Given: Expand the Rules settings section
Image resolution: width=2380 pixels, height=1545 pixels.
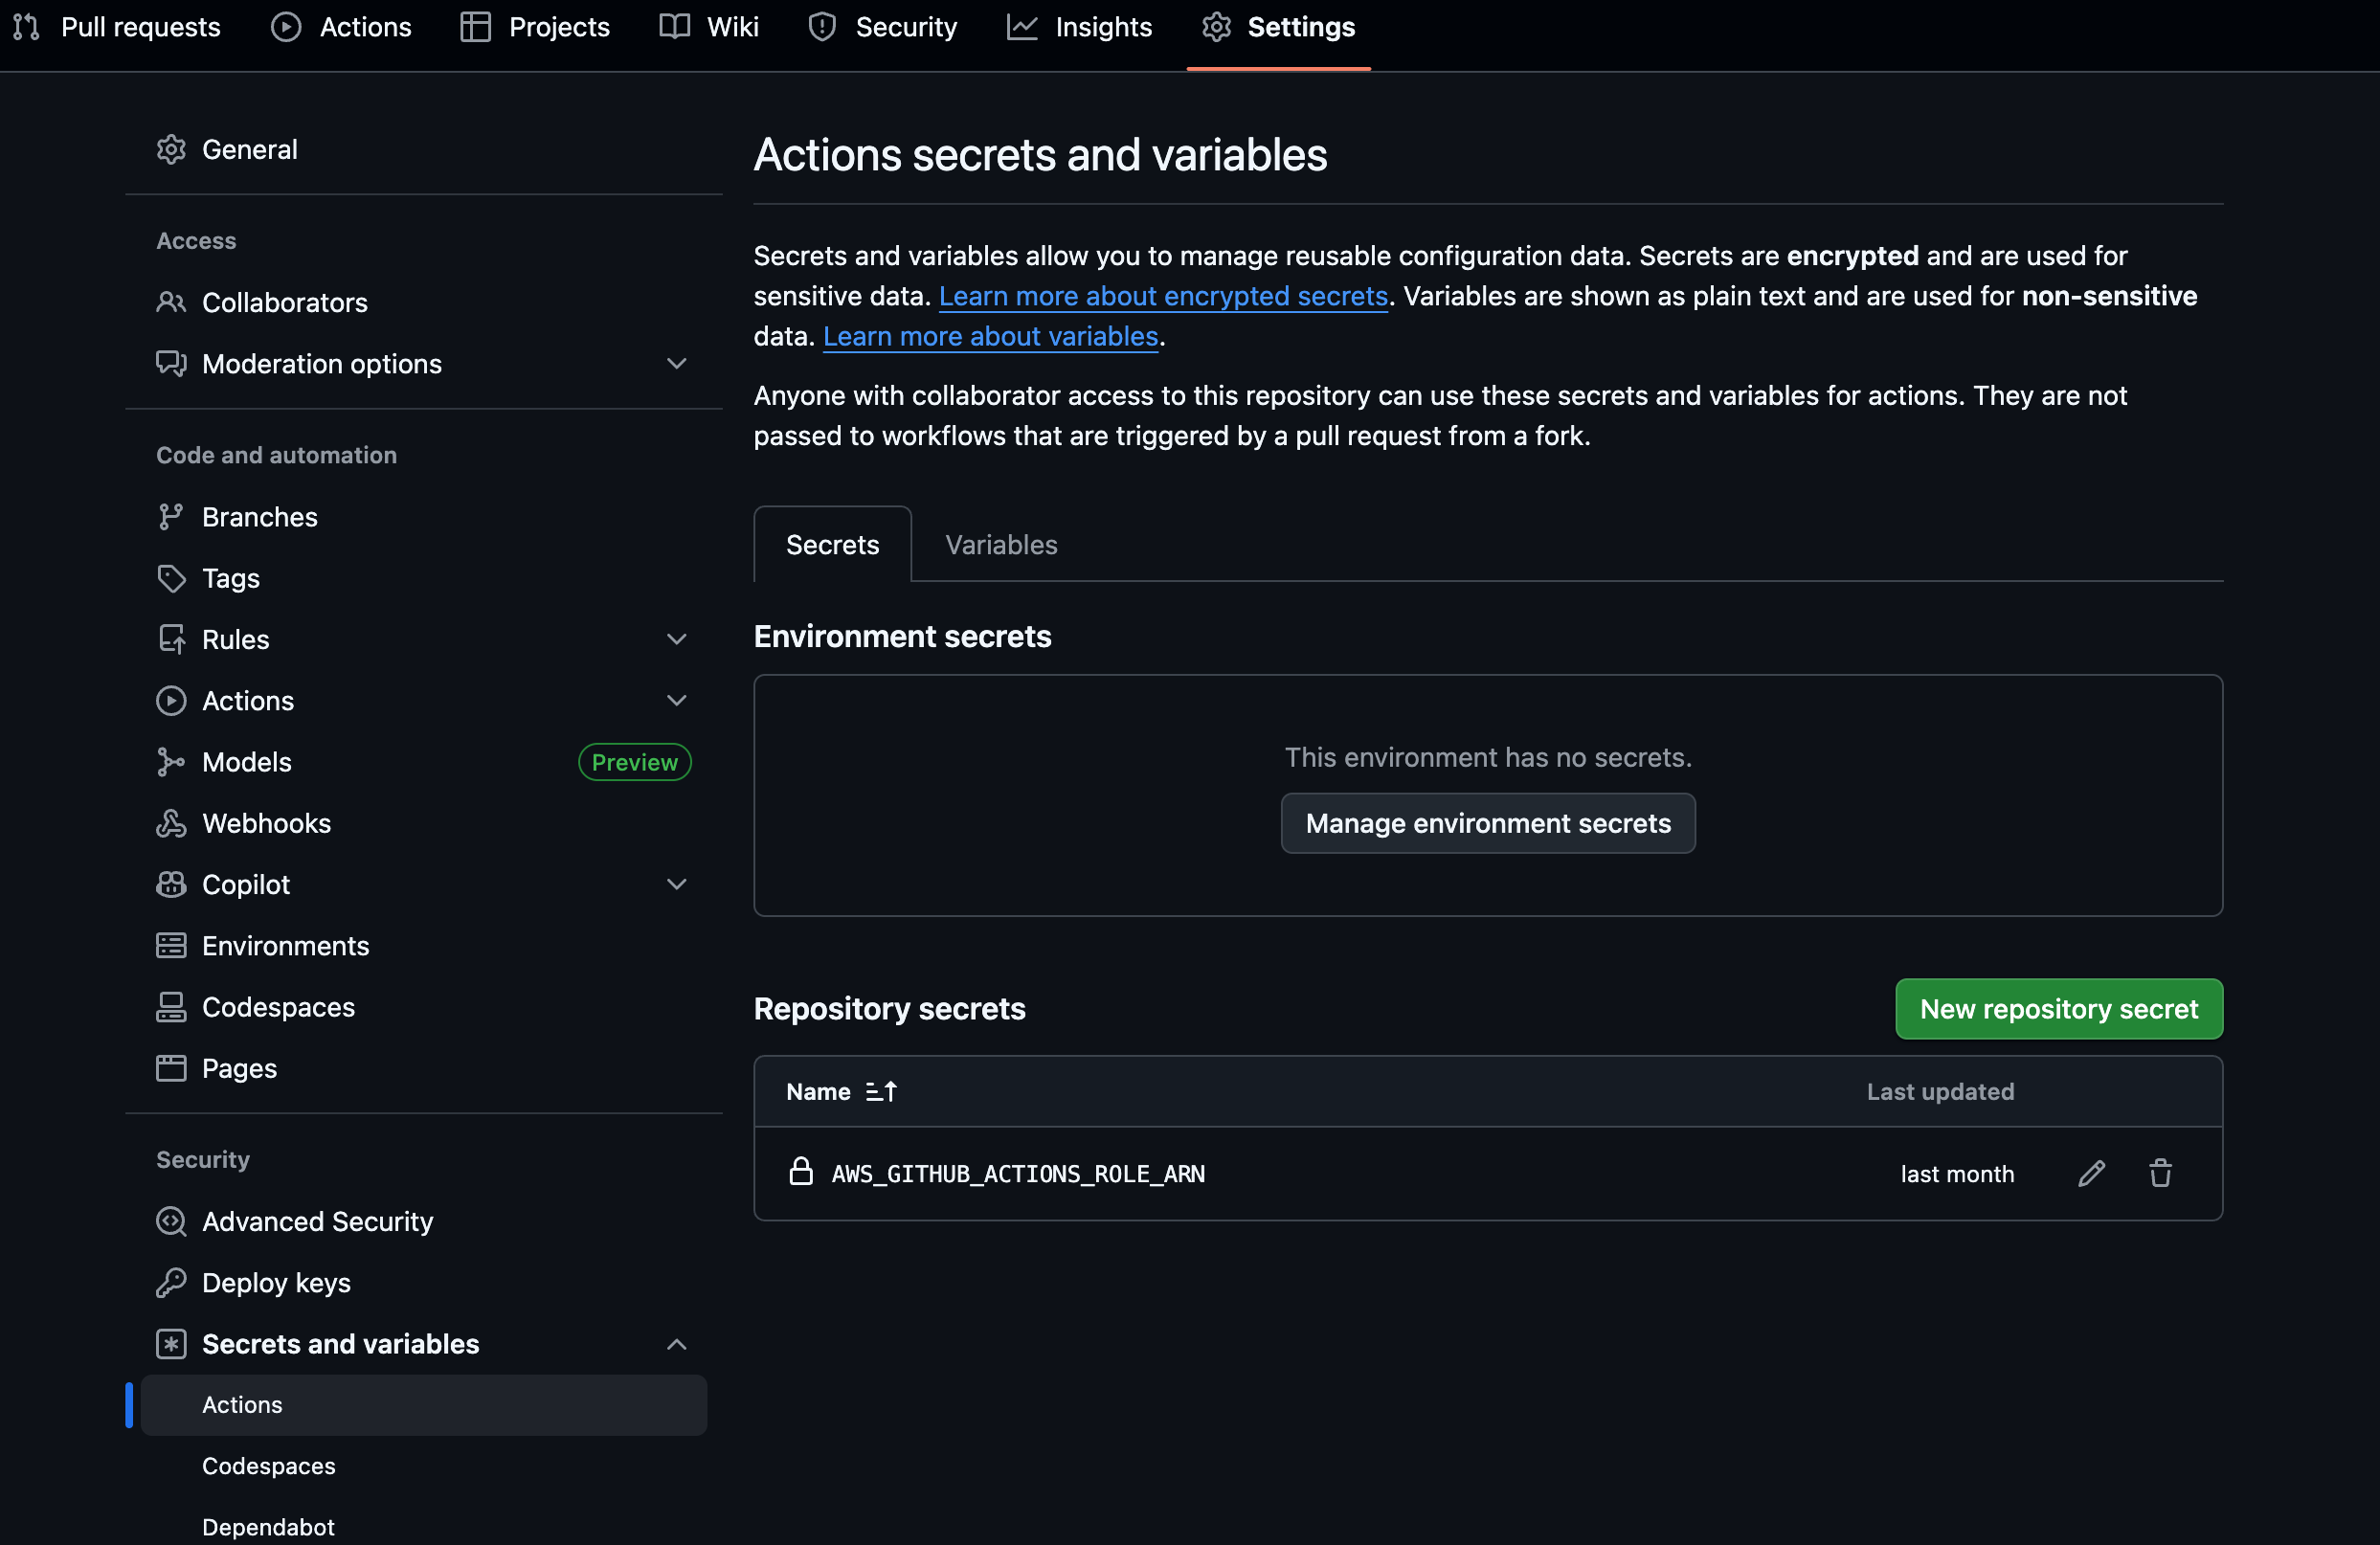Looking at the screenshot, I should click(x=677, y=639).
